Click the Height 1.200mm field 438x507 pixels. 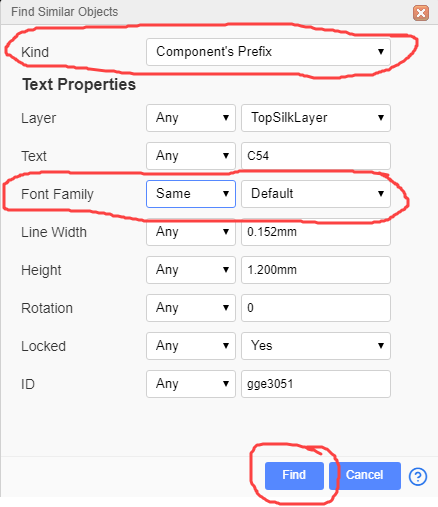[x=316, y=270]
